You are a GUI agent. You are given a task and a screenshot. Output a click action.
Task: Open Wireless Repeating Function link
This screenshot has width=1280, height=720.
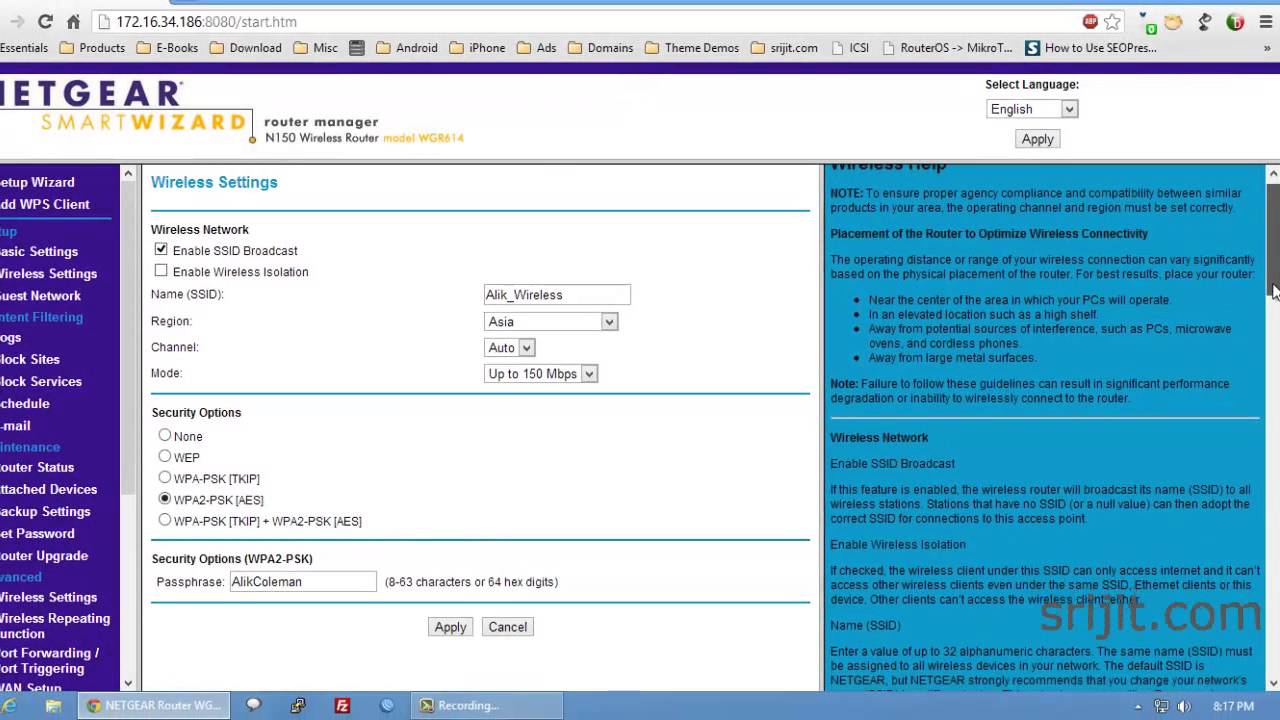pyautogui.click(x=55, y=625)
